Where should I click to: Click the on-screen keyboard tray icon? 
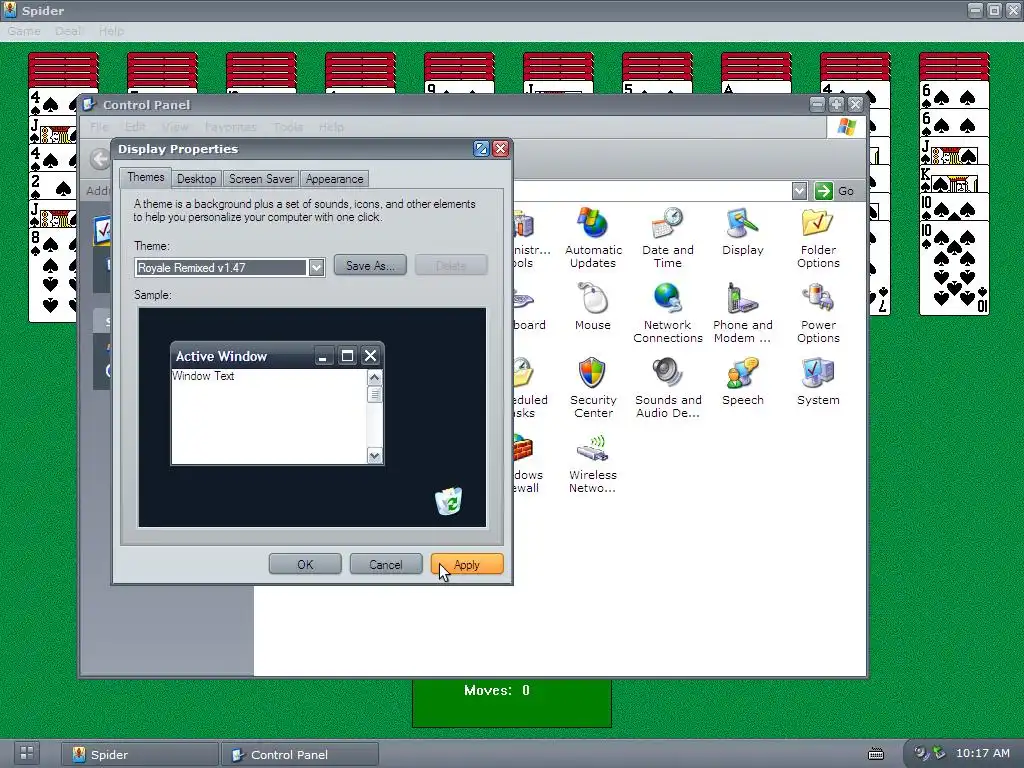[x=876, y=754]
